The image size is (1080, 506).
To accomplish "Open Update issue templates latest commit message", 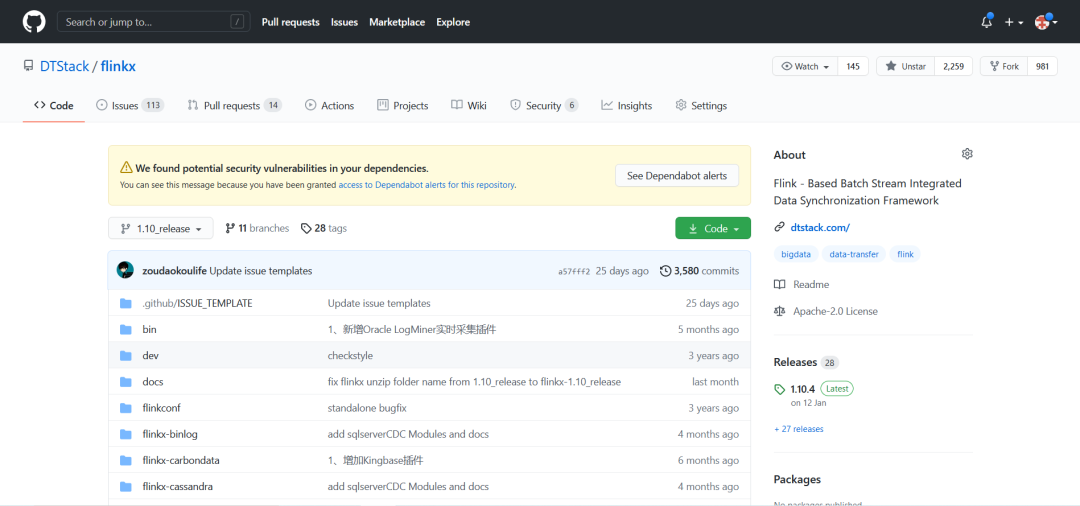I will pyautogui.click(x=260, y=271).
